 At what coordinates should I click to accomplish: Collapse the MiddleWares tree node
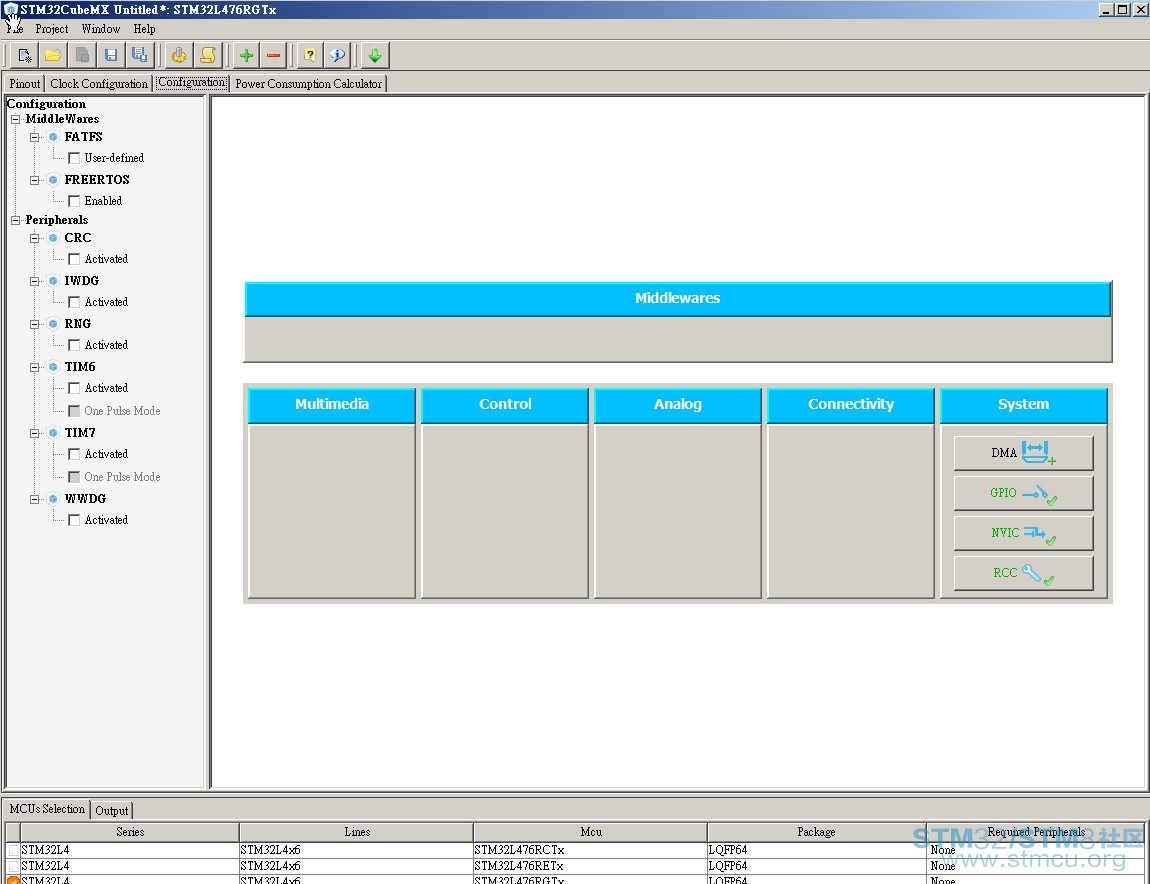tap(15, 119)
